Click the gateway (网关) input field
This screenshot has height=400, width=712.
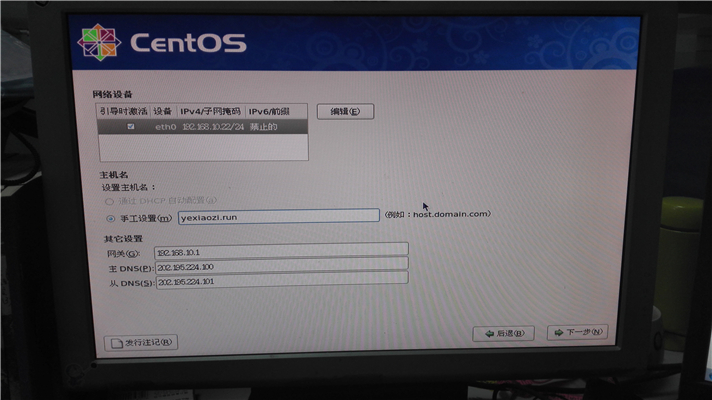(x=281, y=251)
